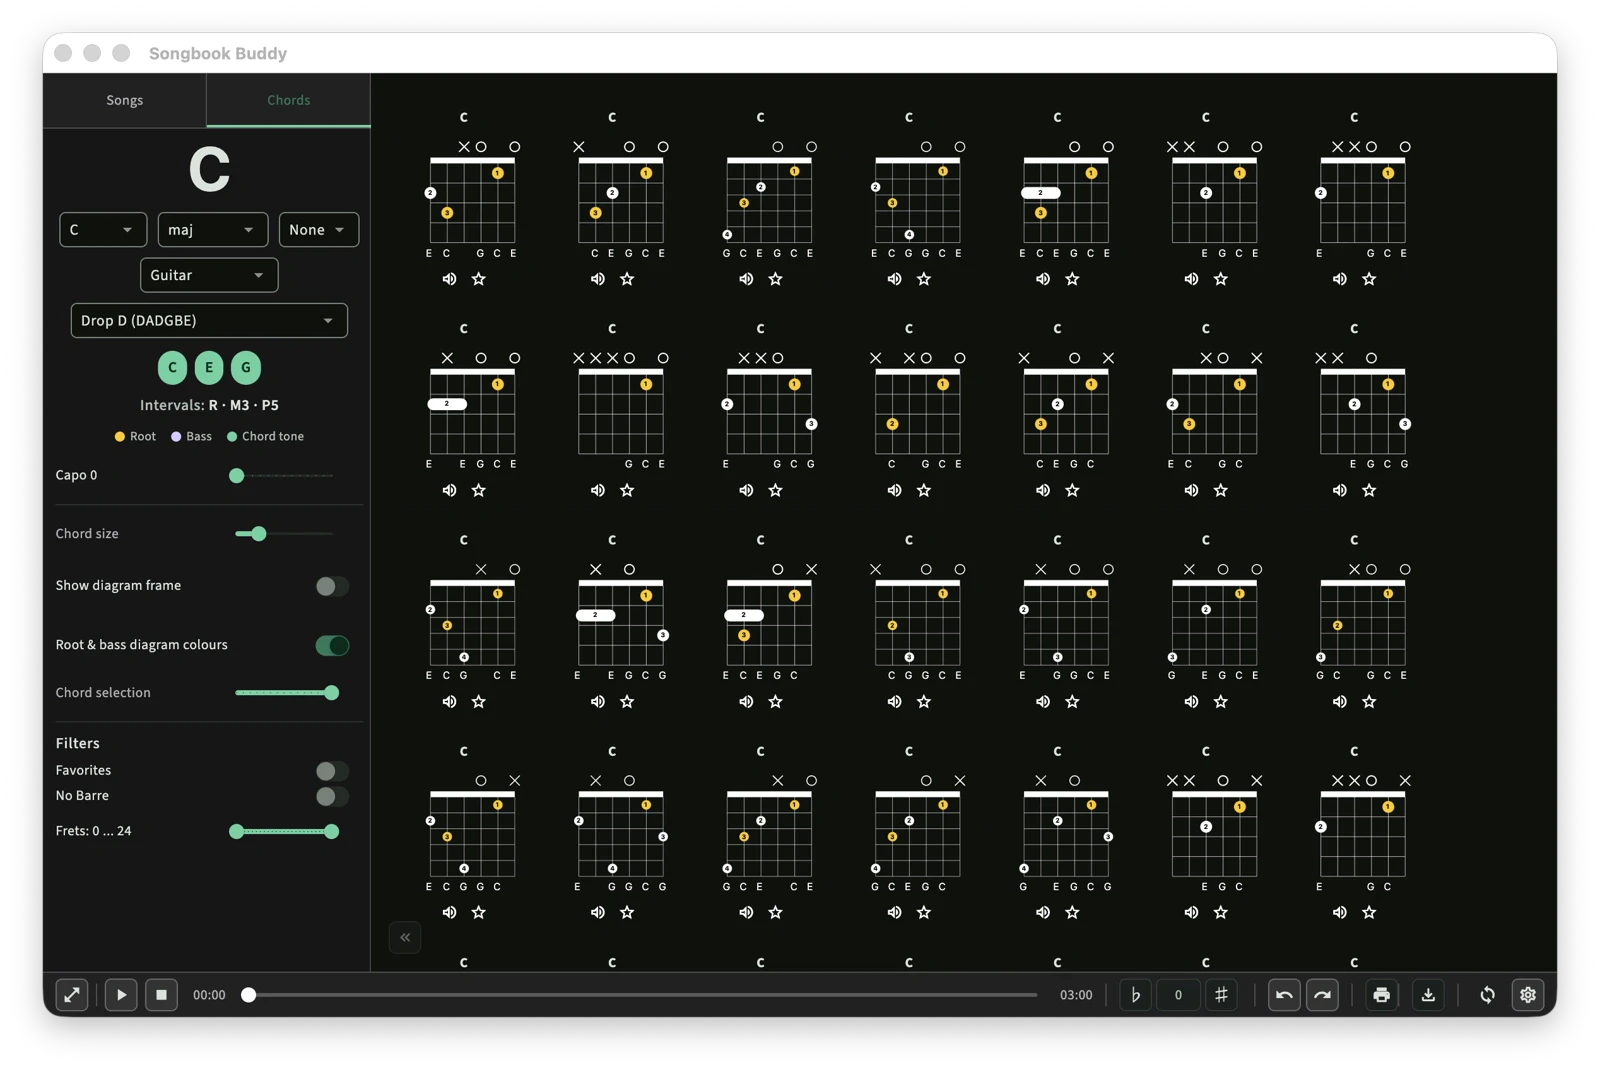This screenshot has width=1600, height=1070.
Task: Star the last chord in fourth row
Action: coord(1369,912)
